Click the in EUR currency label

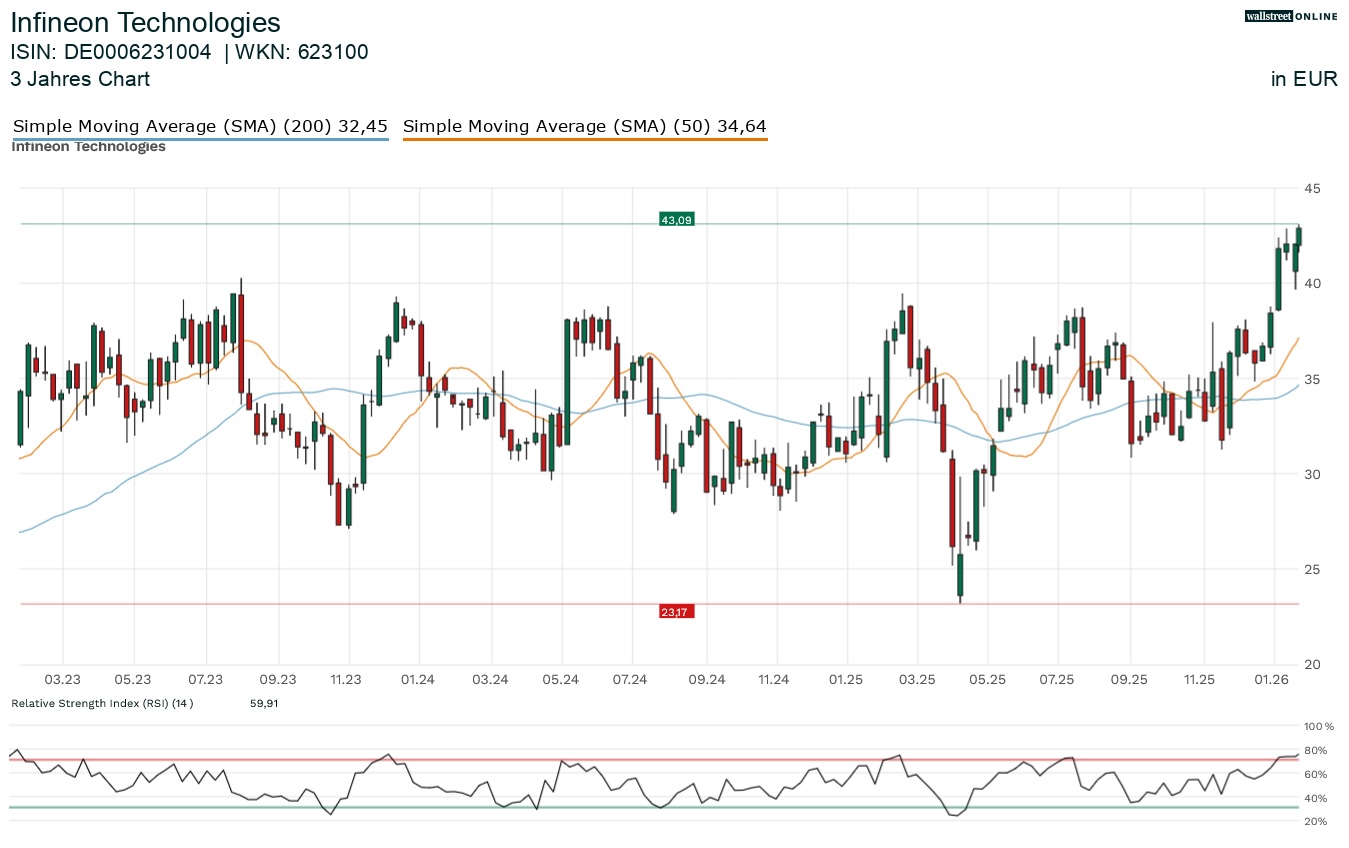[1304, 79]
